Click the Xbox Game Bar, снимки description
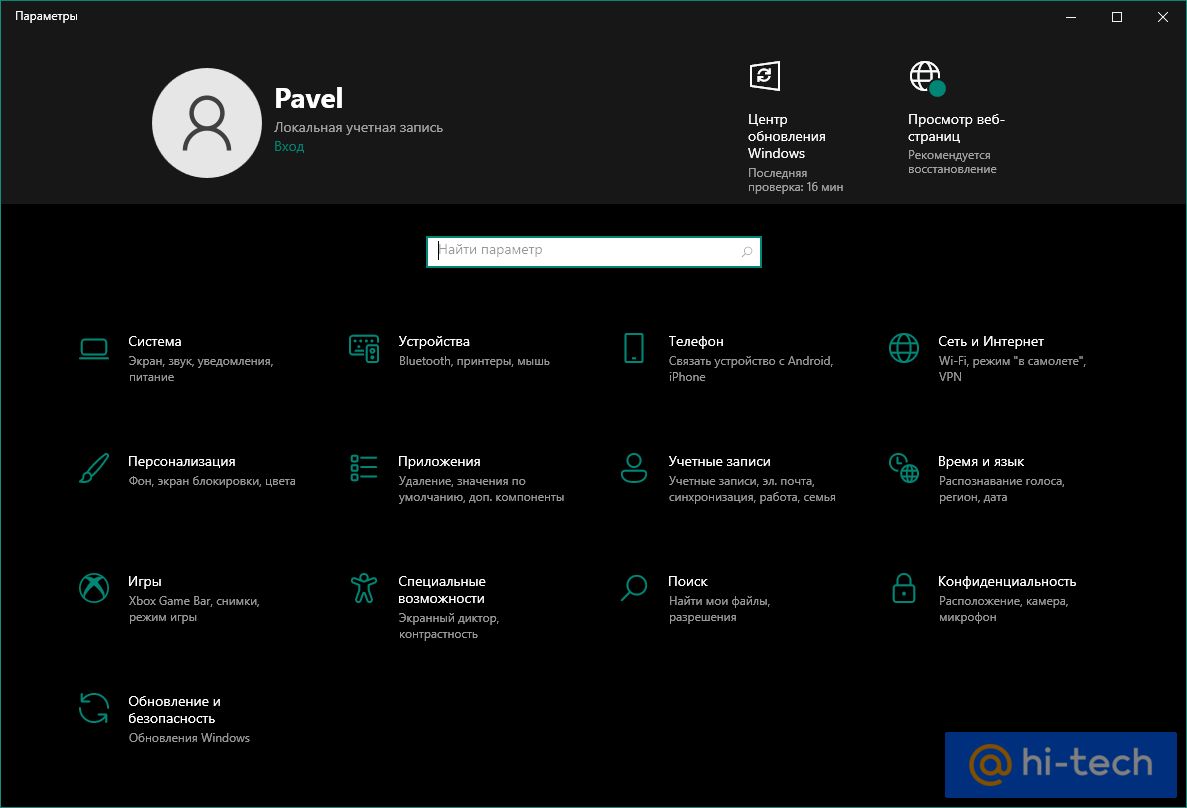 [194, 609]
